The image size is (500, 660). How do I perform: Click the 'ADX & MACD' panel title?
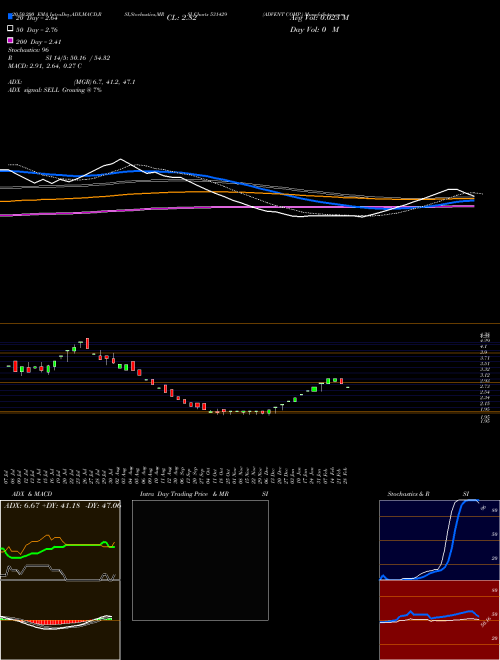point(32,494)
